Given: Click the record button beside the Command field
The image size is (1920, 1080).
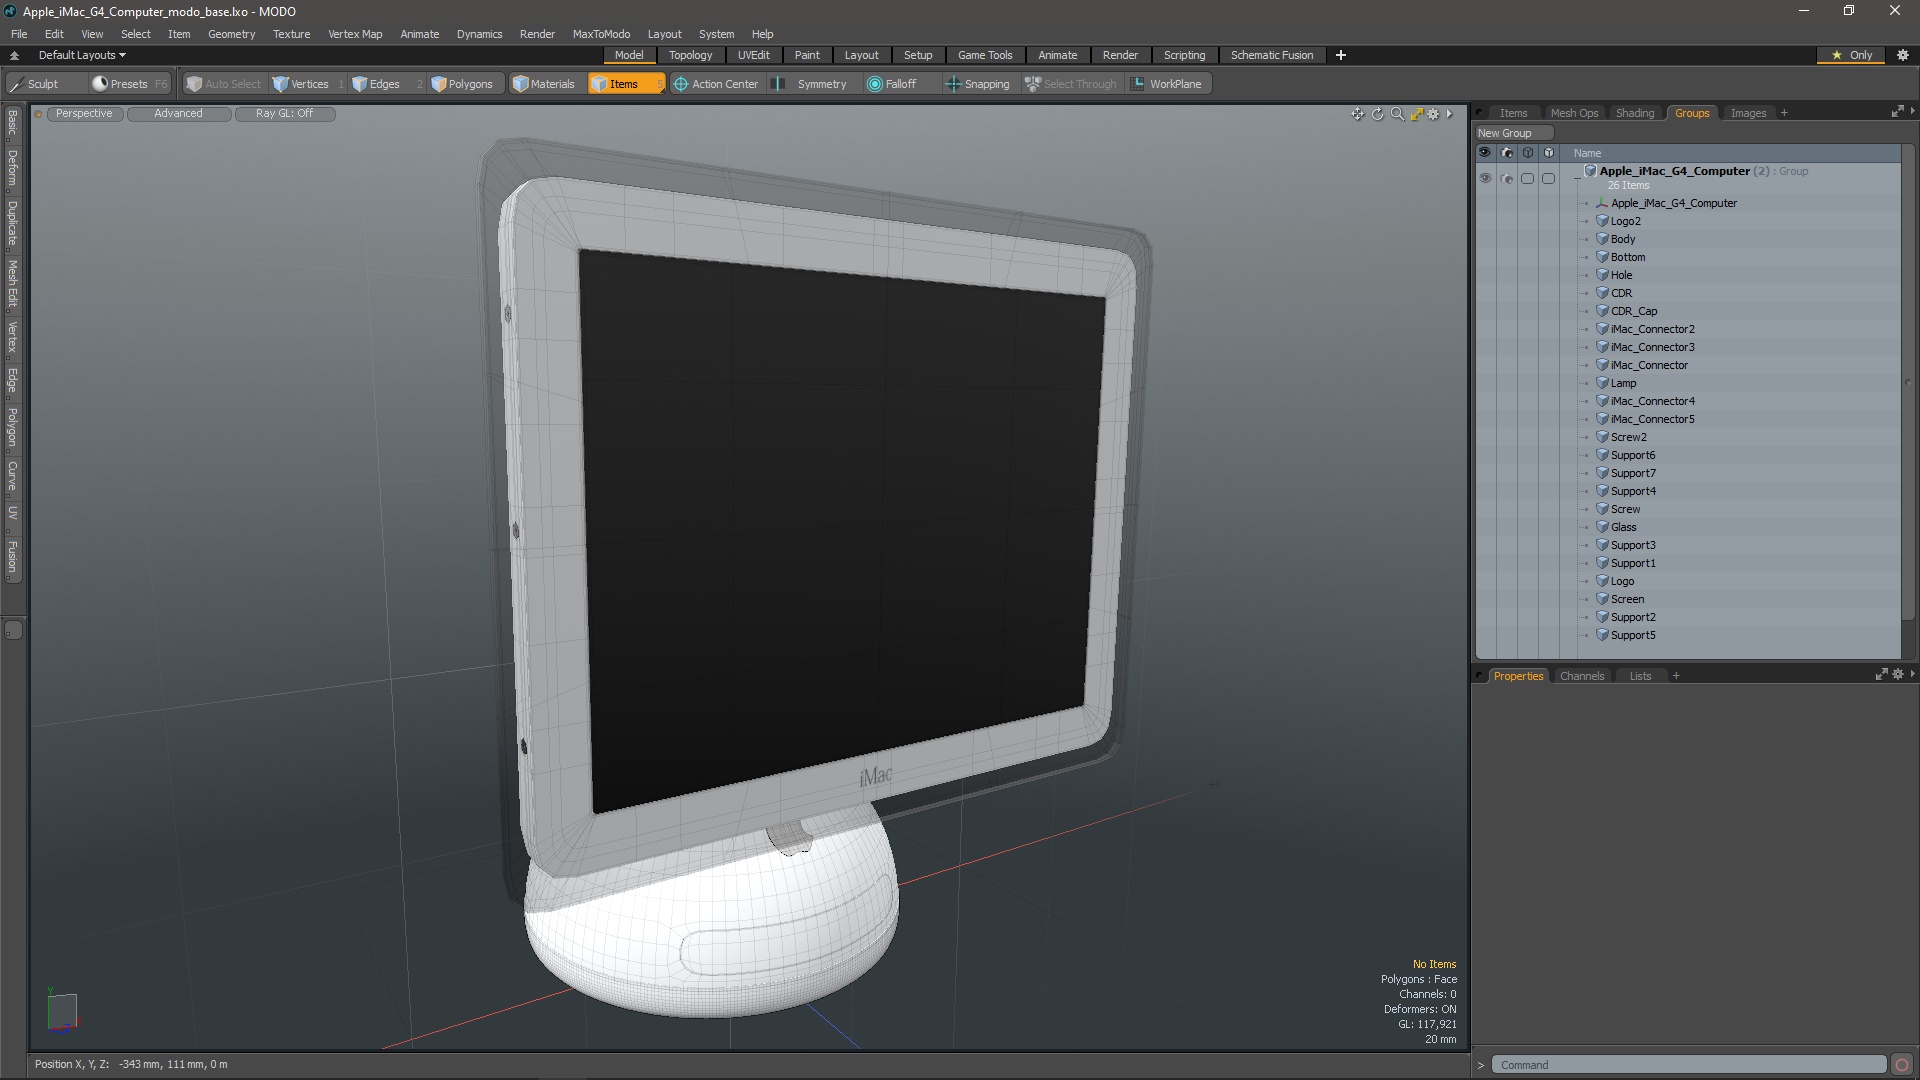Looking at the screenshot, I should pos(1902,1065).
